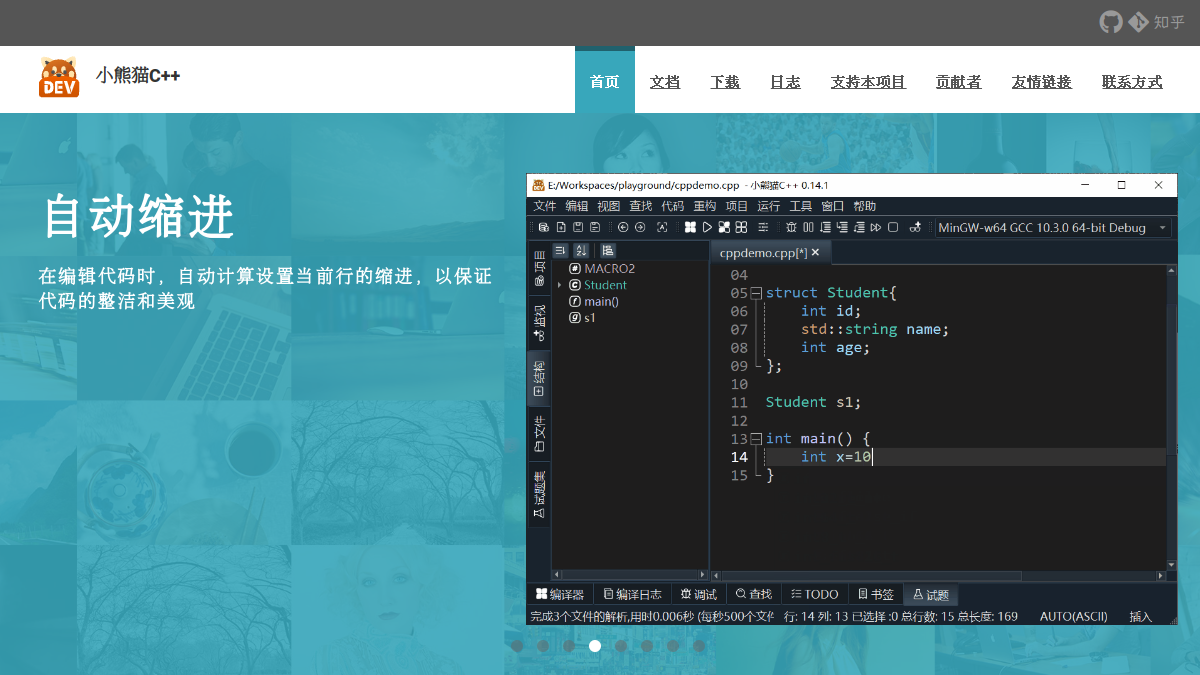Screen dimensions: 1200x675
Task: Open the 监视 side panel tab
Action: [539, 325]
